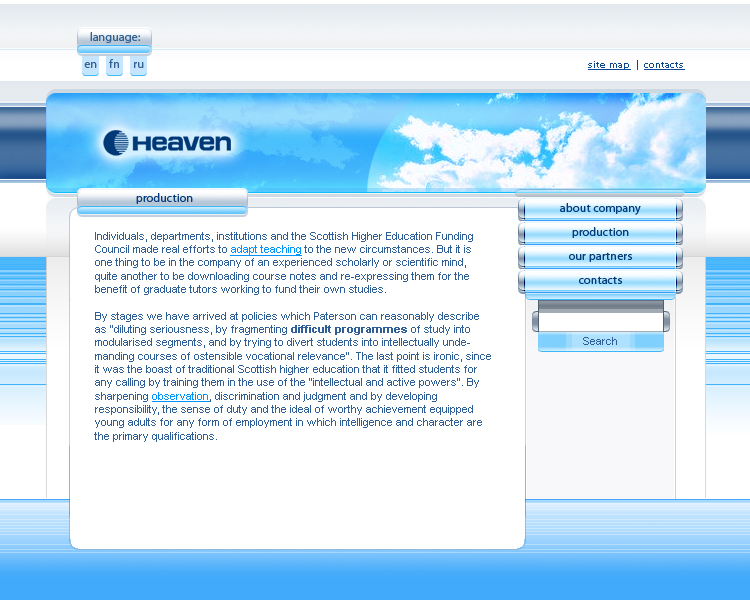Select the 'fn' language button
This screenshot has width=750, height=600.
[114, 65]
